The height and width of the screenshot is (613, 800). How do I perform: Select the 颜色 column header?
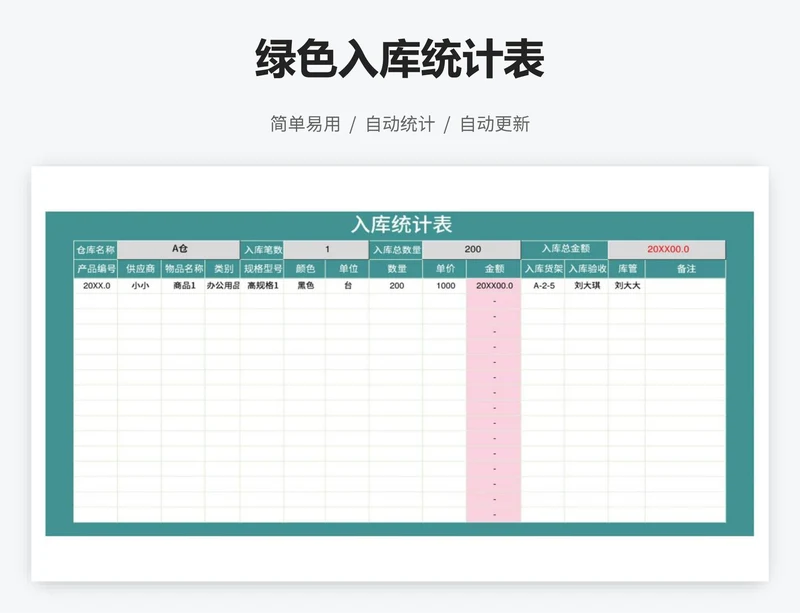point(305,268)
